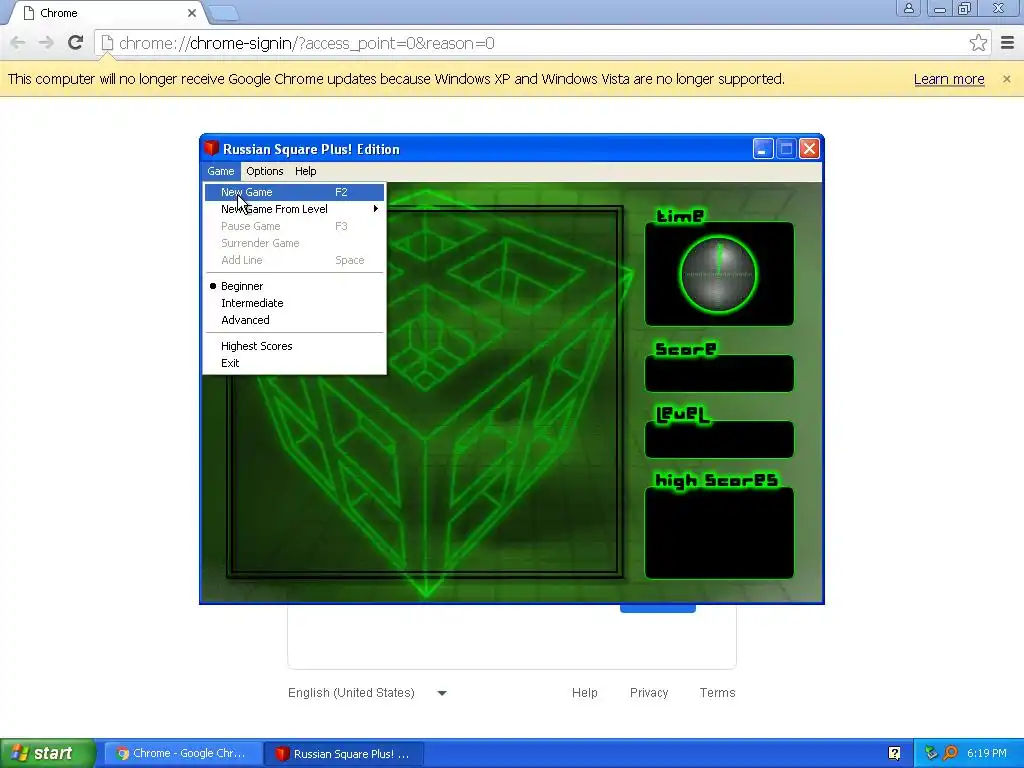The height and width of the screenshot is (768, 1024).
Task: Open the English (United States) language dropdown
Action: [368, 693]
